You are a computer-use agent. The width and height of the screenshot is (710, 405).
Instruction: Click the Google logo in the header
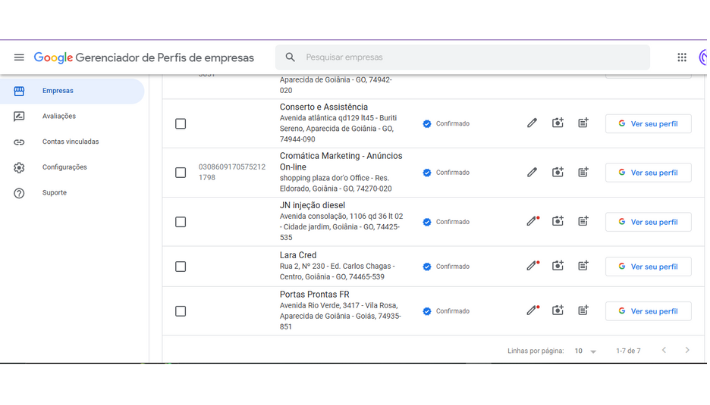(53, 58)
